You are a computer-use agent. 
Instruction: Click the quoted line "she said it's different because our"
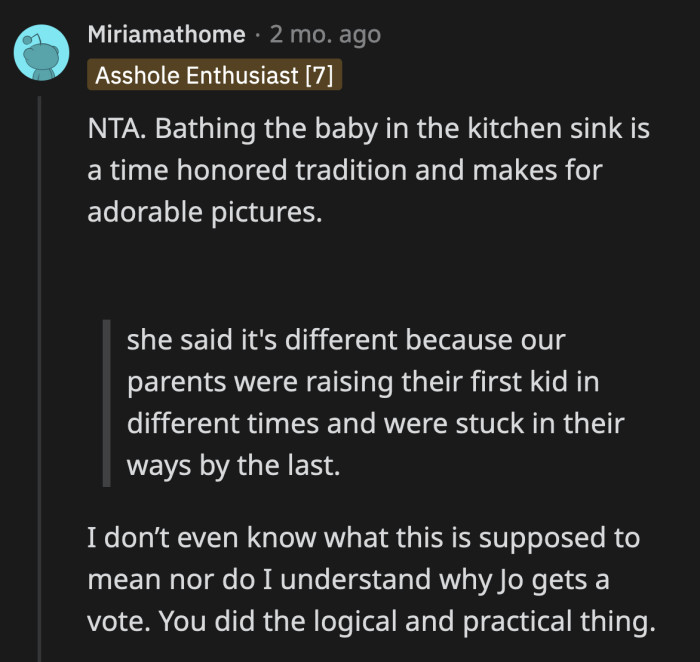(x=346, y=340)
